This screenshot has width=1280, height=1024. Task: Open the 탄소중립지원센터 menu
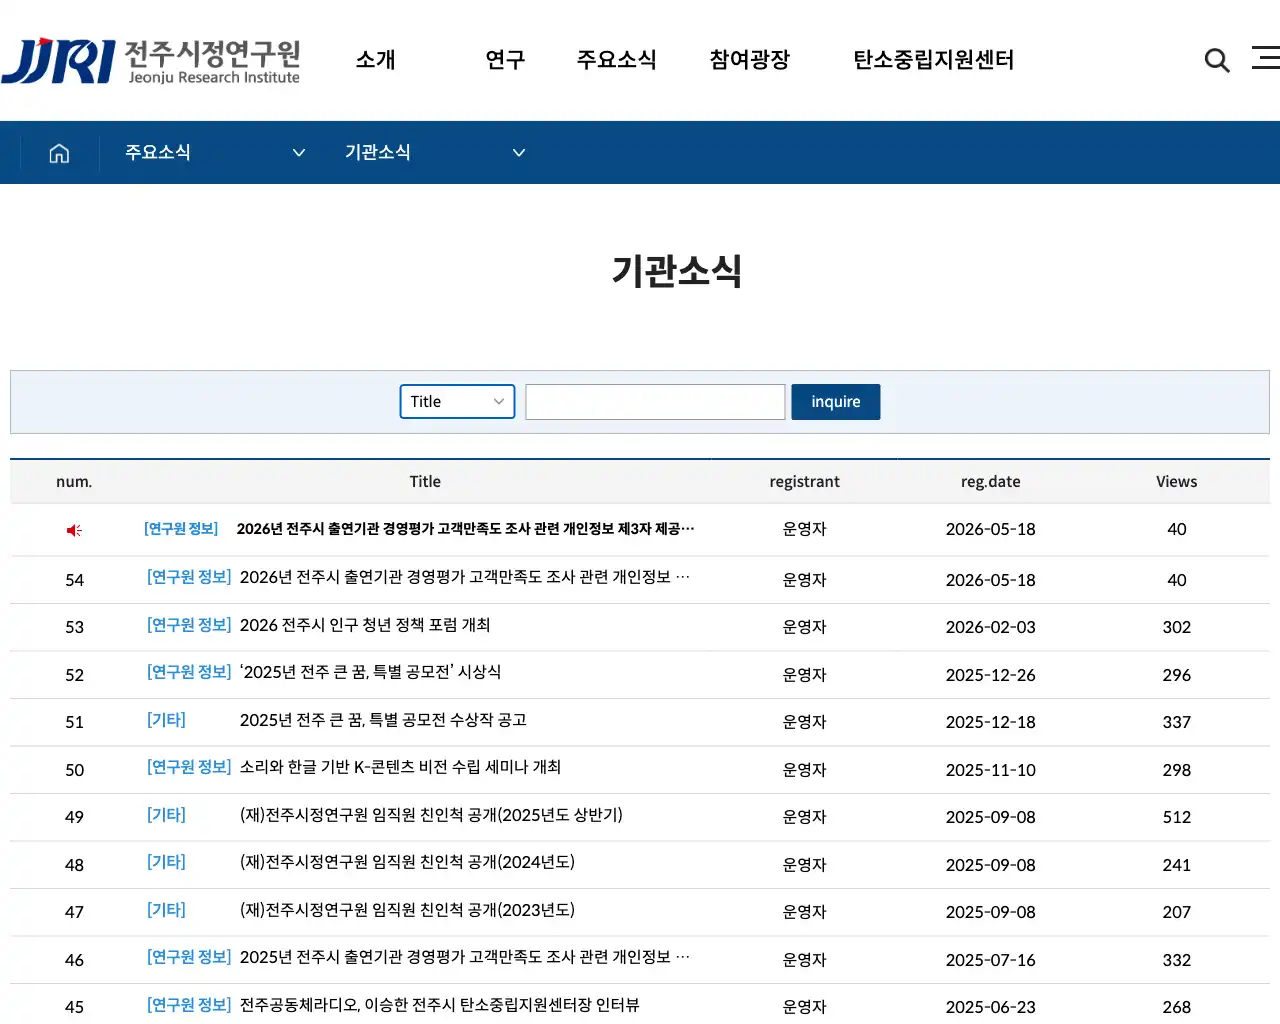click(933, 60)
